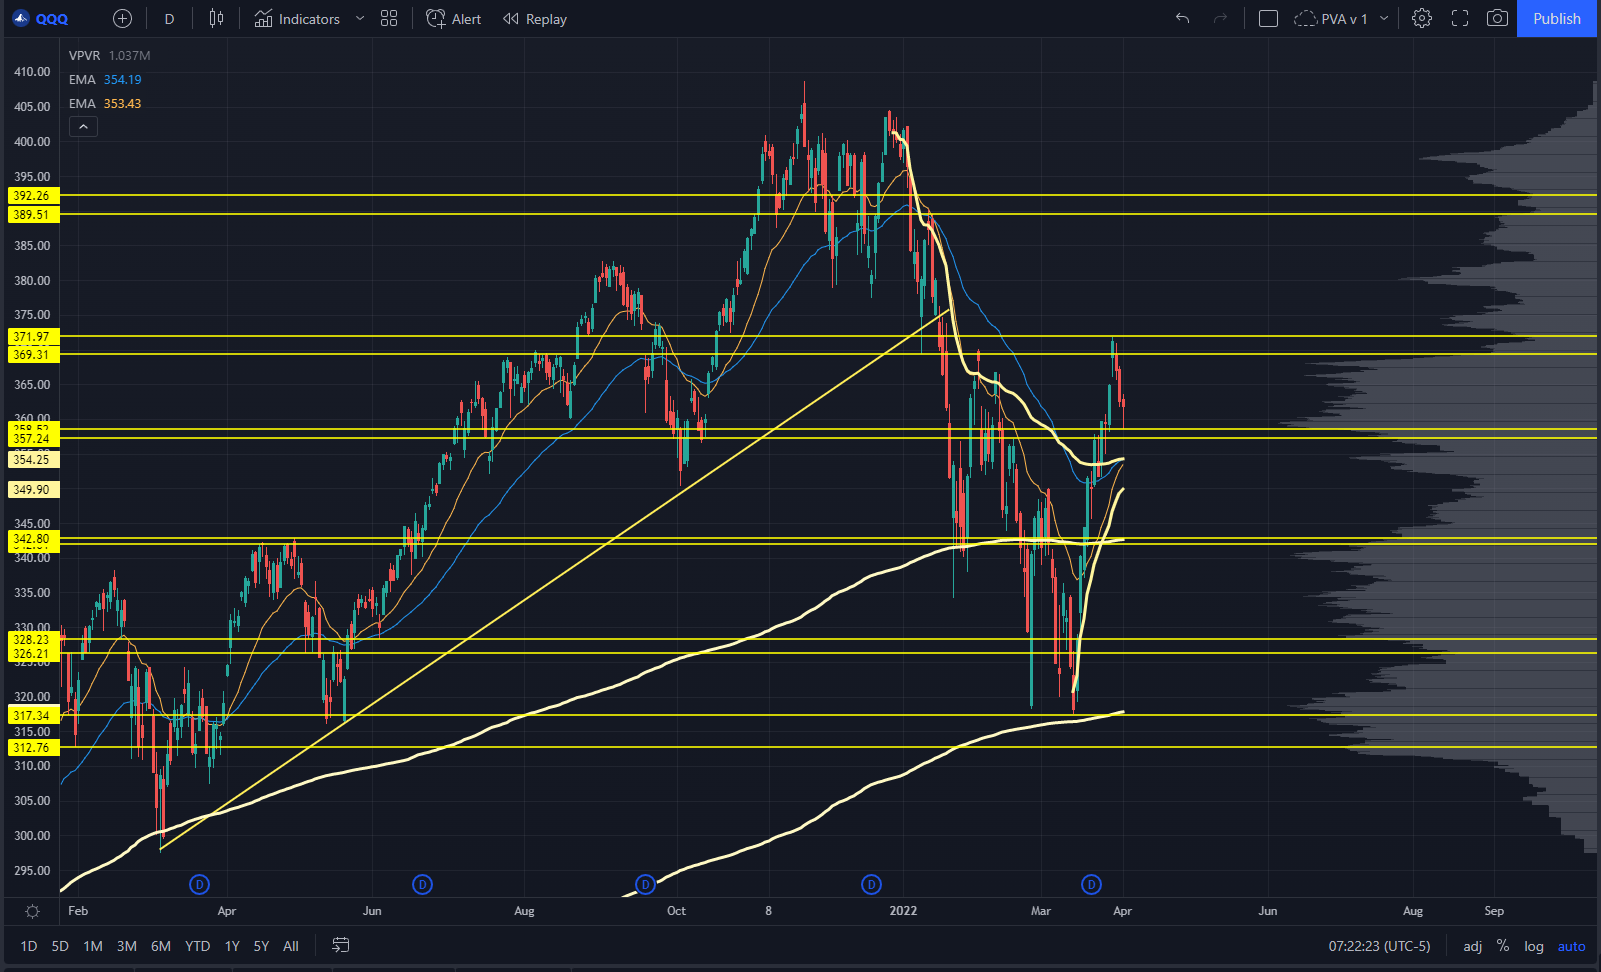Open the layout setup square icon
1601x972 pixels.
[1268, 19]
